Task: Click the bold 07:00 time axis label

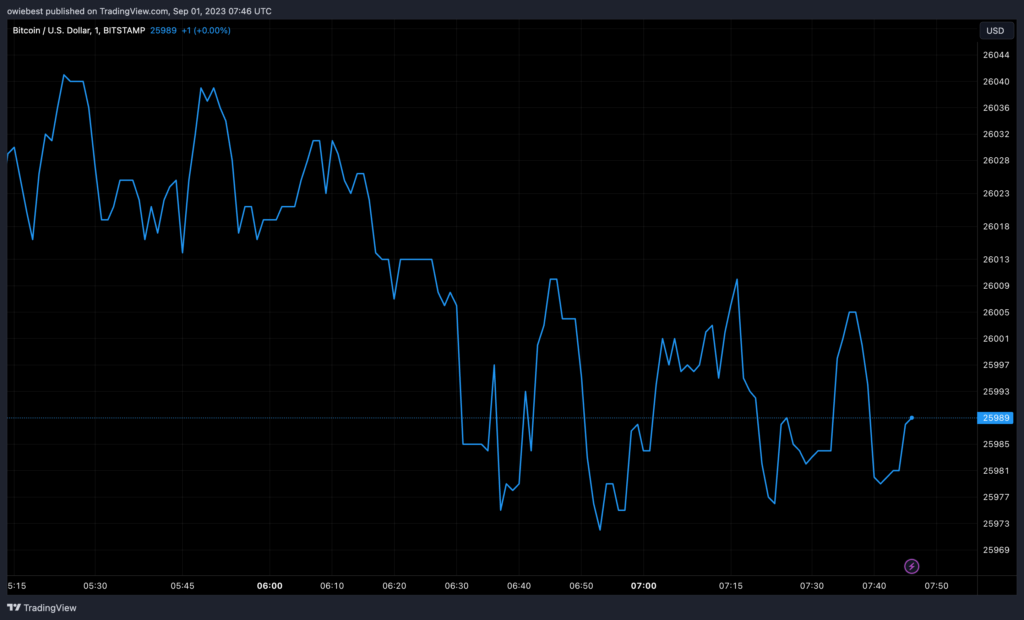Action: pos(644,586)
